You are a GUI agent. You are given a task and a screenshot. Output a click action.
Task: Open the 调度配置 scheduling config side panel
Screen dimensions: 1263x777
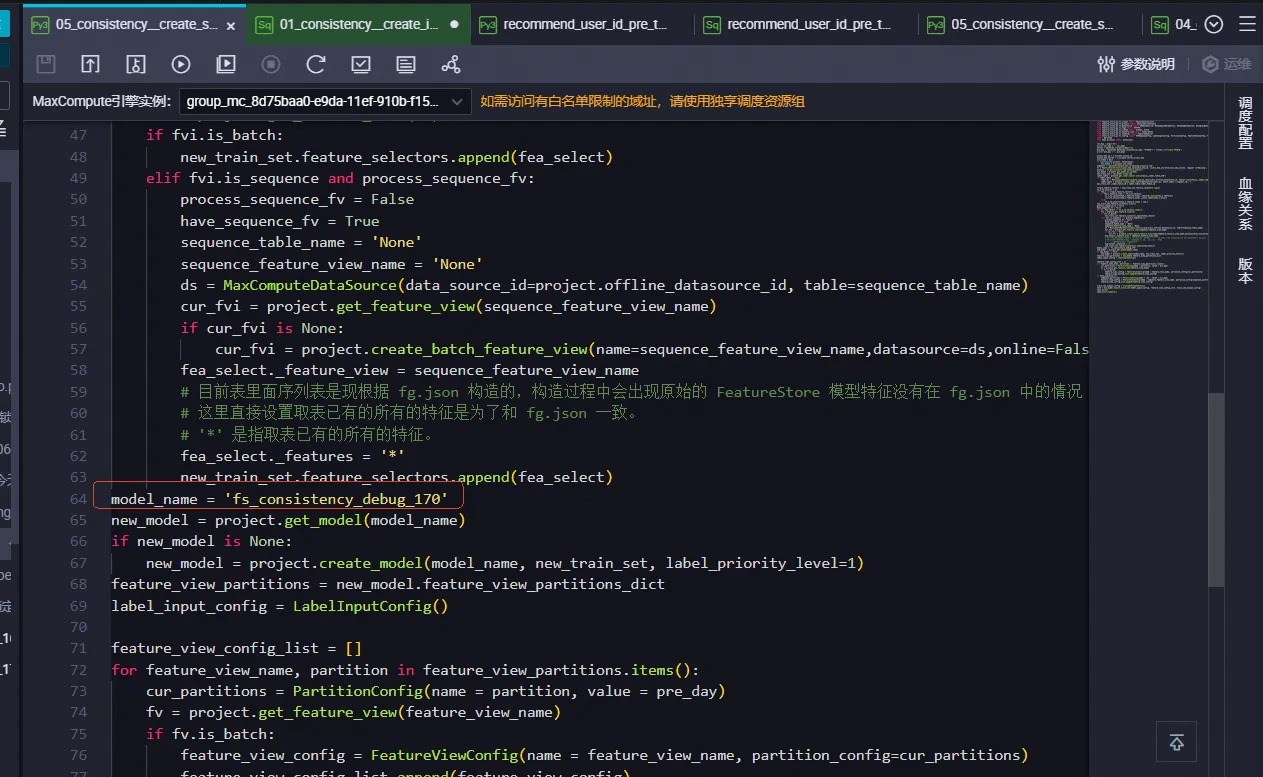(1245, 123)
